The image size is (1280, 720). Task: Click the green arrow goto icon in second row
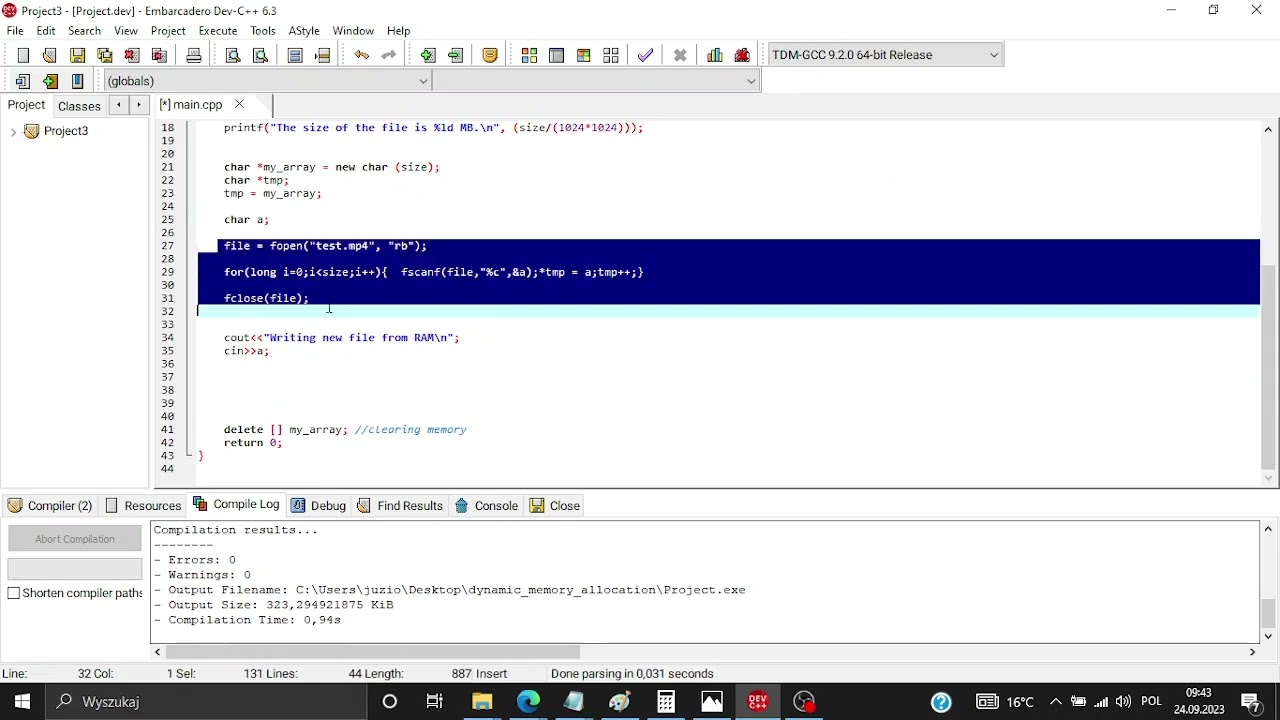[x=50, y=81]
